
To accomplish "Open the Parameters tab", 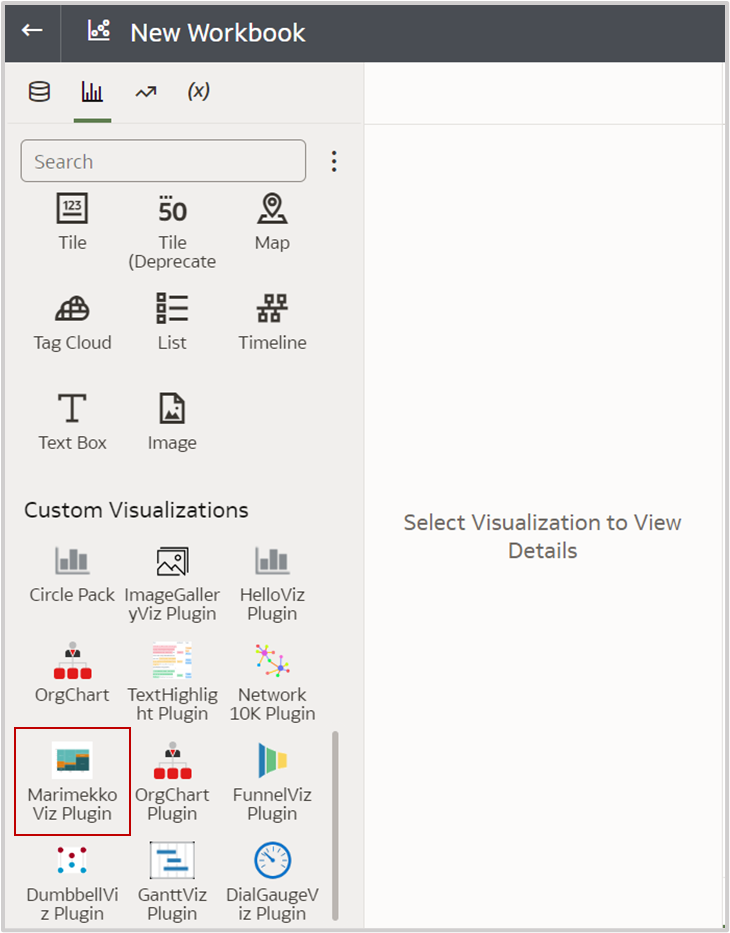I will pos(198,91).
